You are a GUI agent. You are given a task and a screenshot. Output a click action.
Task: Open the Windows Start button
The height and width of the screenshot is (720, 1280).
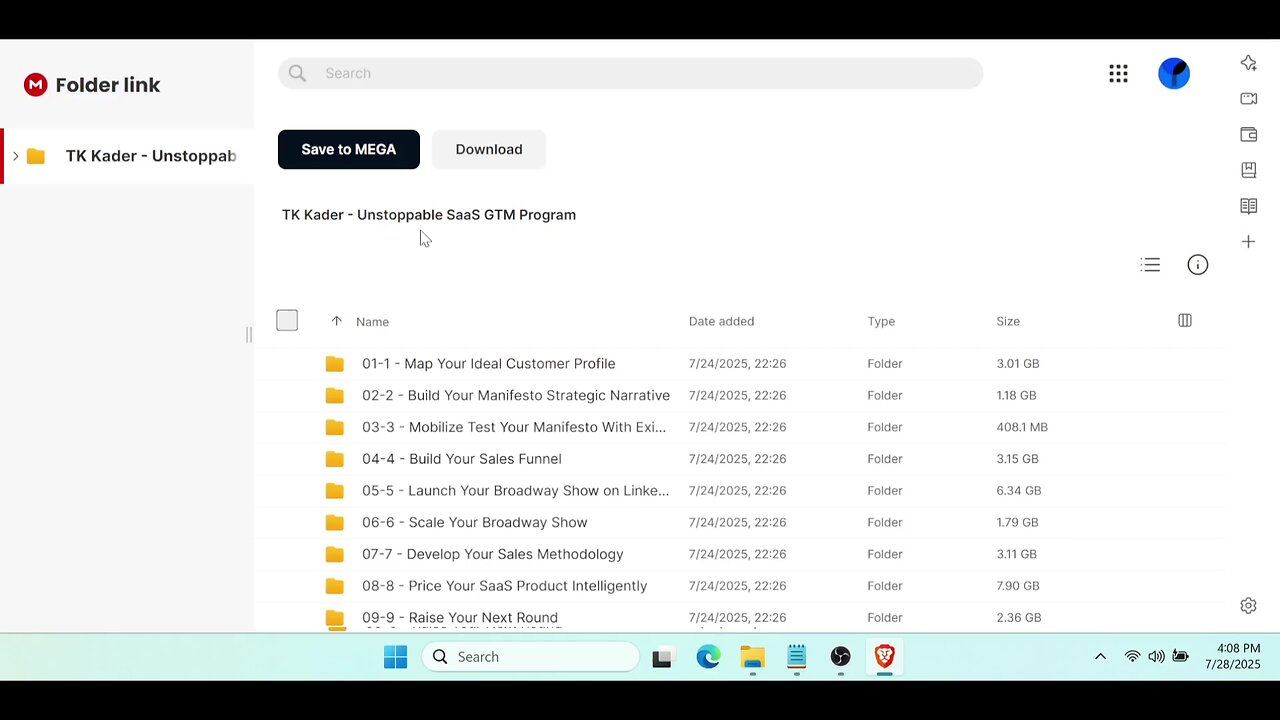(x=395, y=657)
